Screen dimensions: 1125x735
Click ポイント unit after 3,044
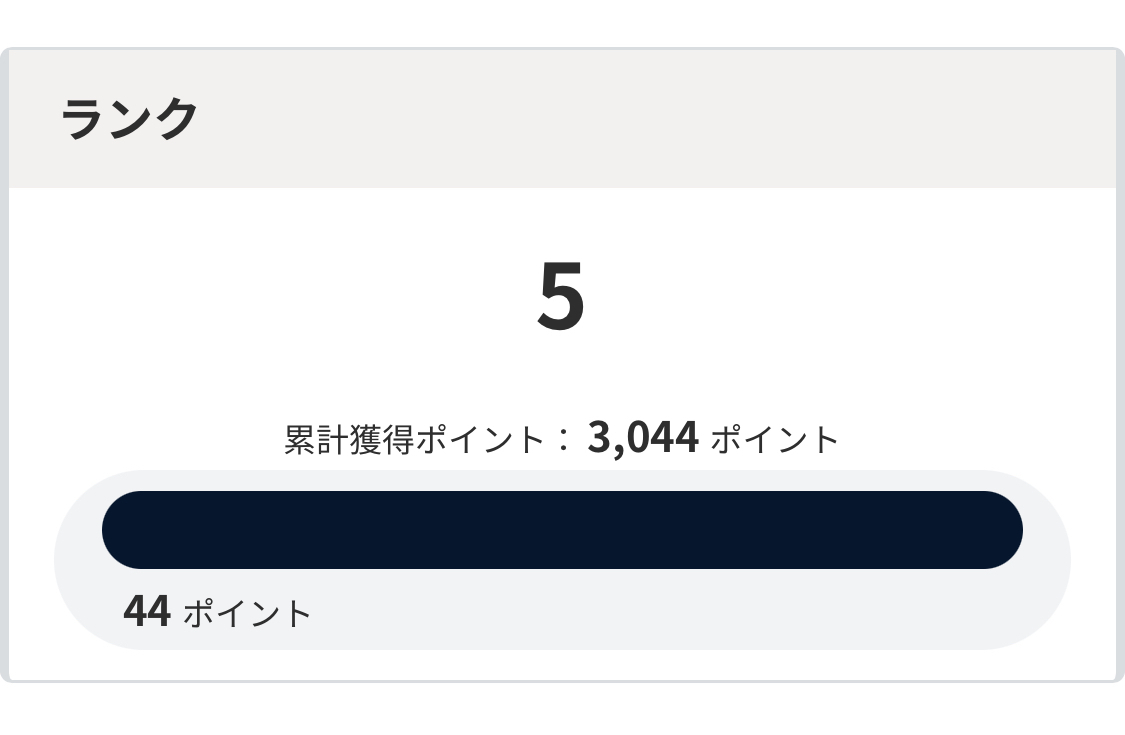click(775, 439)
